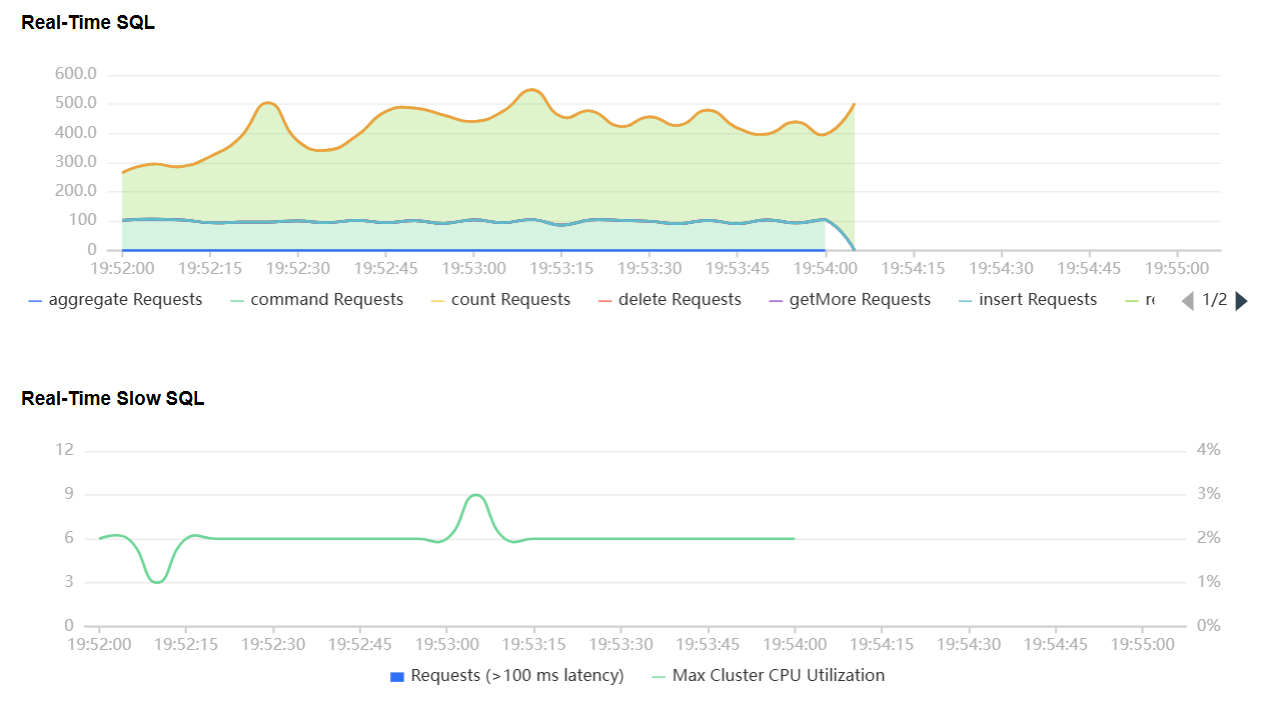Toggle the getMore Requests legend entry
Viewport: 1268px width, 704px height.
click(849, 300)
